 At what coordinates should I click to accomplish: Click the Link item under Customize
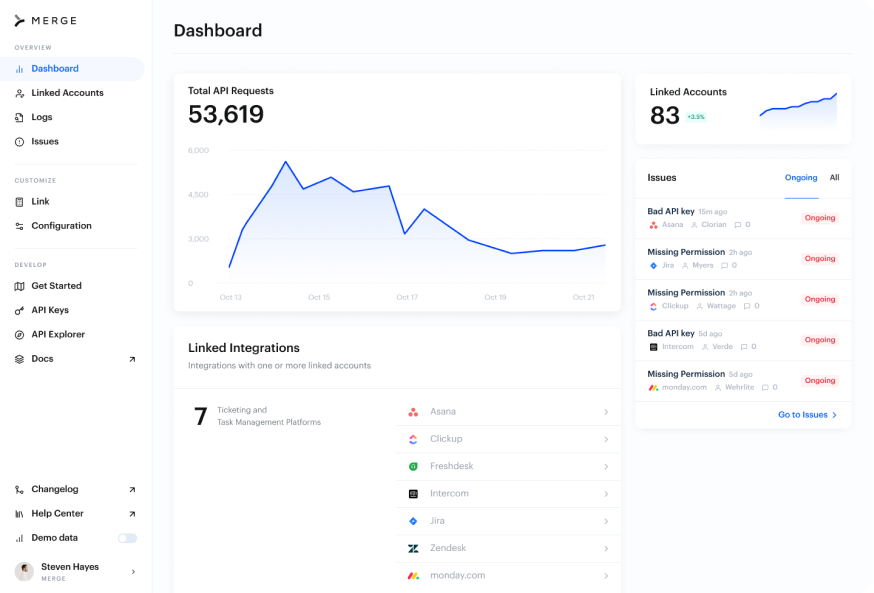(x=40, y=202)
